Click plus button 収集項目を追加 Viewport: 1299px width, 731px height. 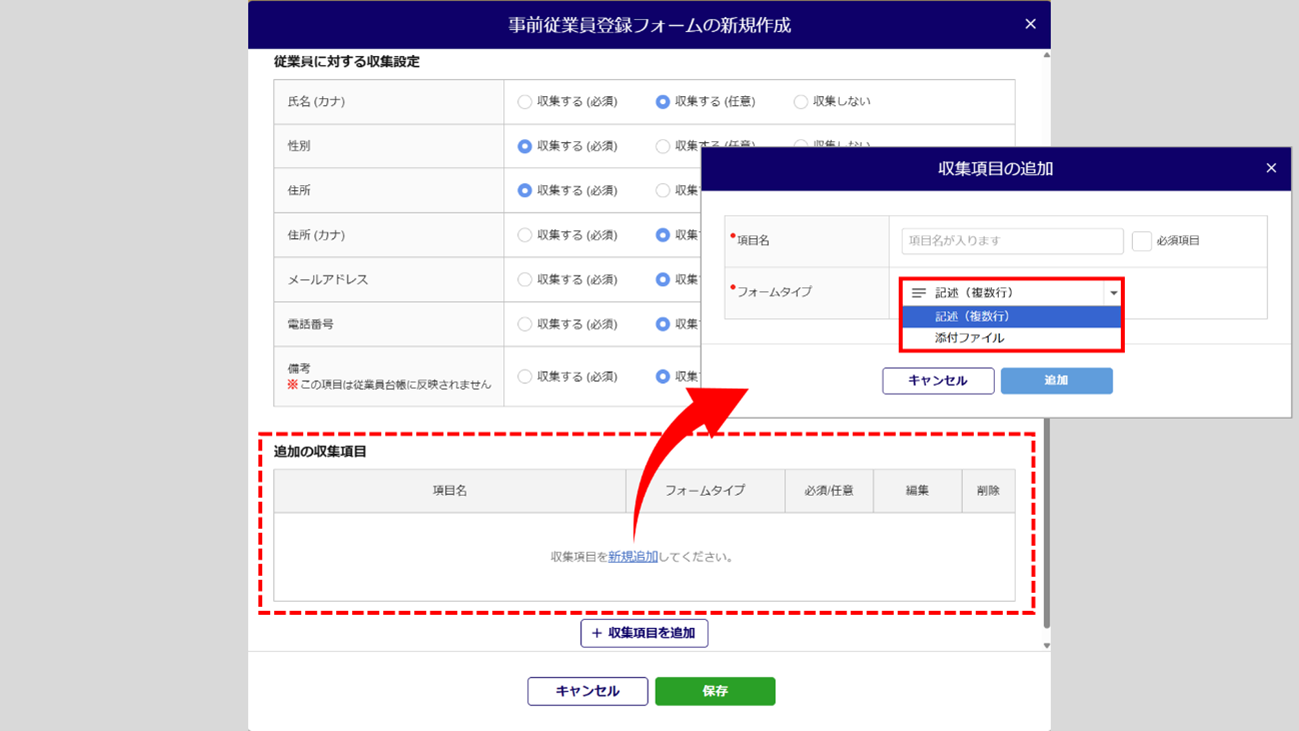(644, 633)
